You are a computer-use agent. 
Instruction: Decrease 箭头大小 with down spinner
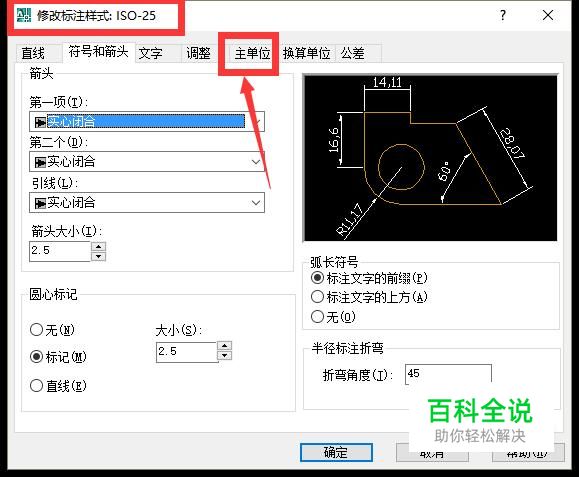pos(99,256)
